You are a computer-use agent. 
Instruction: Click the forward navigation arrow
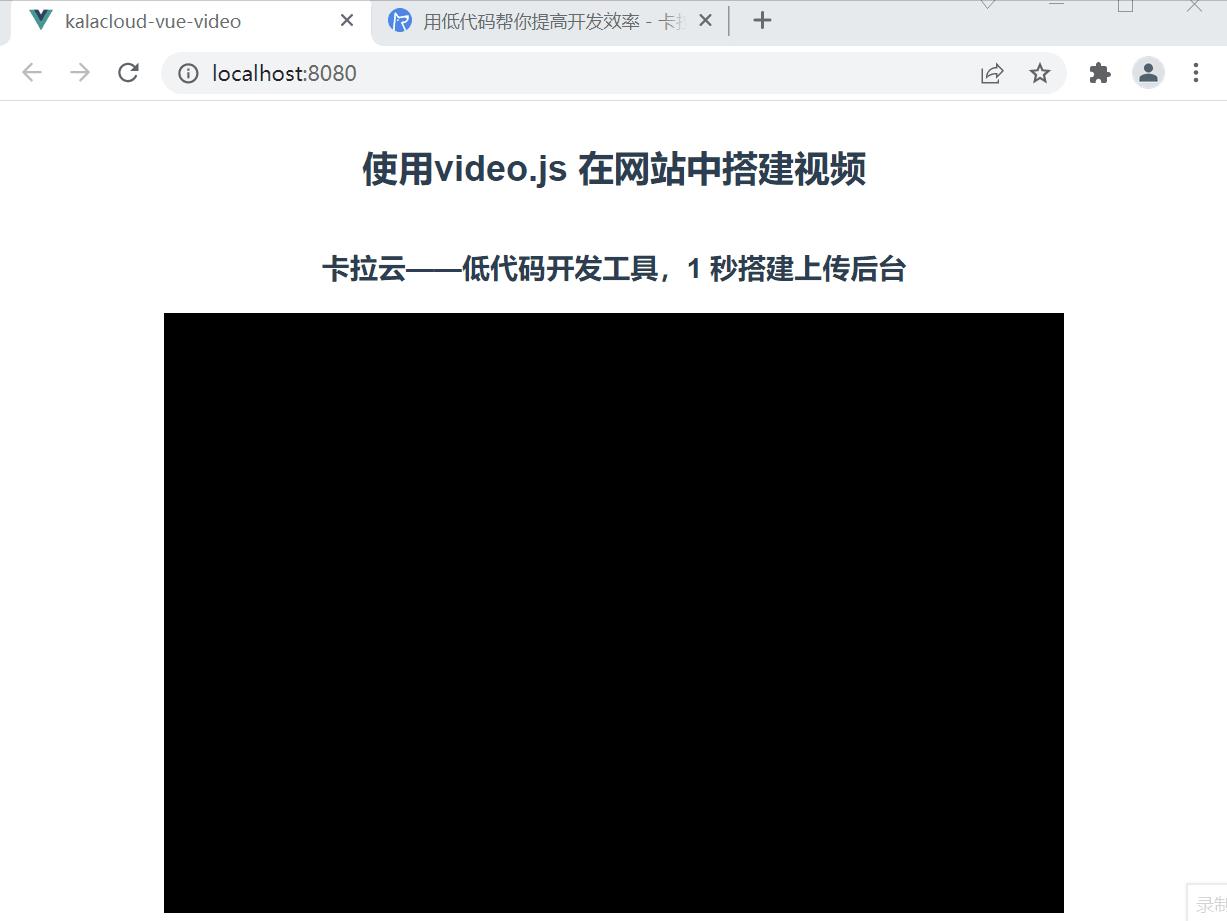click(79, 72)
